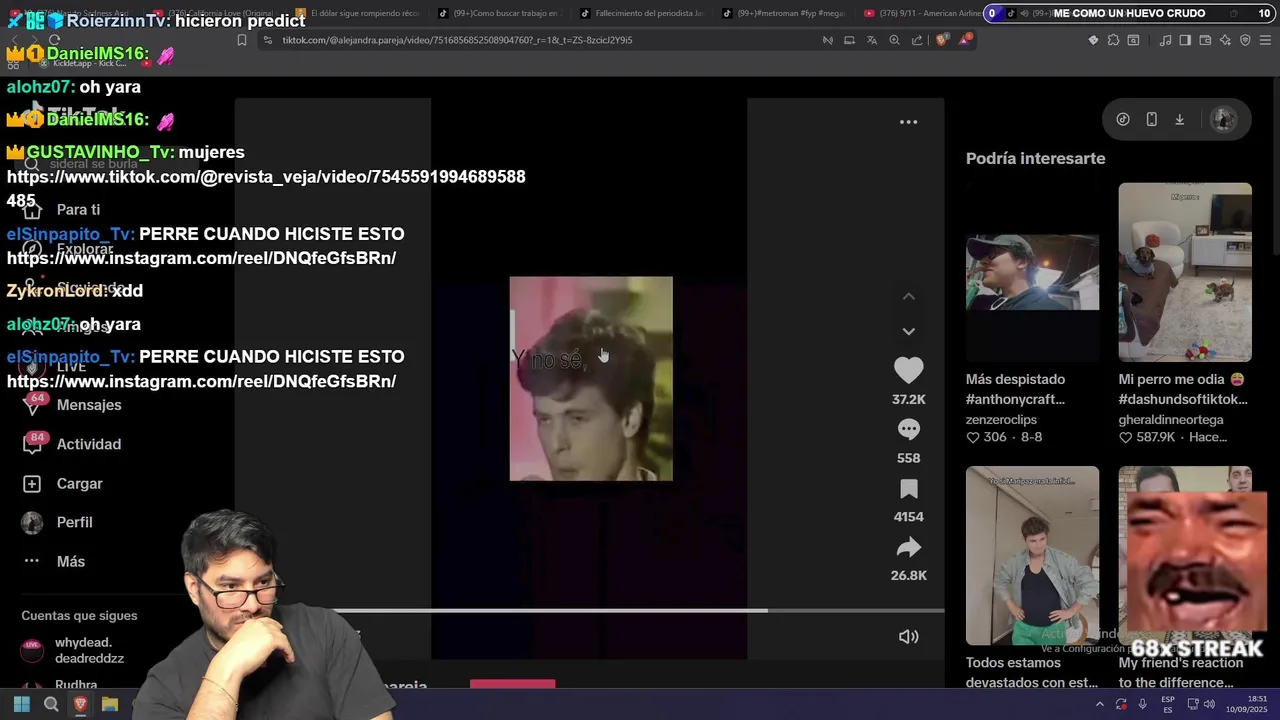Click the ESP language indicator in taskbar
The width and height of the screenshot is (1280, 720).
(x=1168, y=704)
